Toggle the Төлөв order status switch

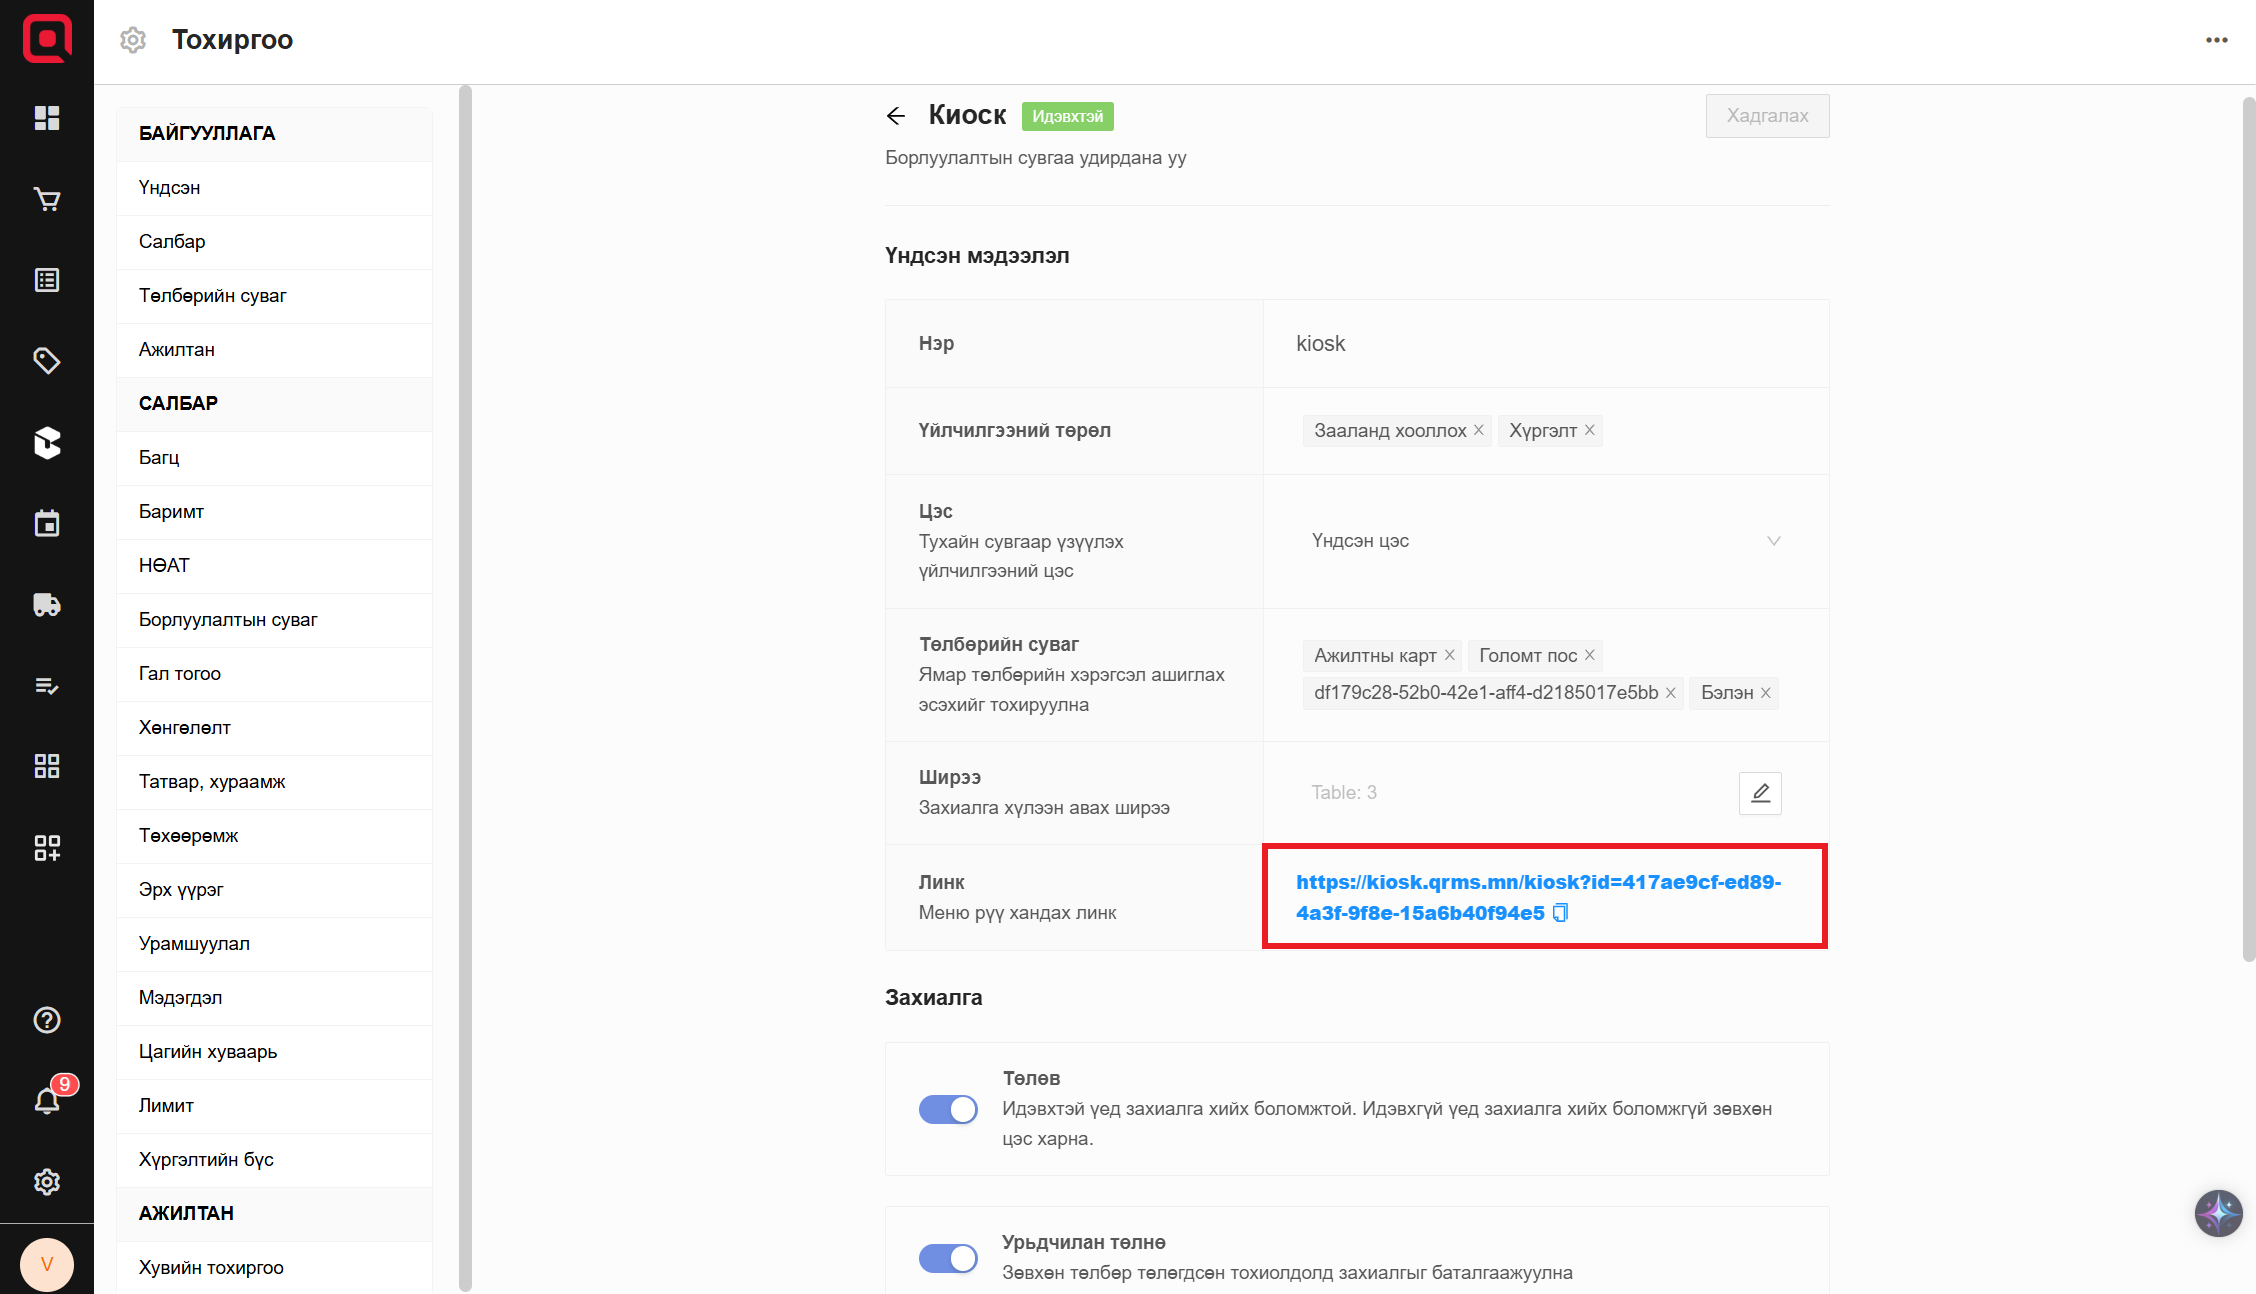(948, 1109)
